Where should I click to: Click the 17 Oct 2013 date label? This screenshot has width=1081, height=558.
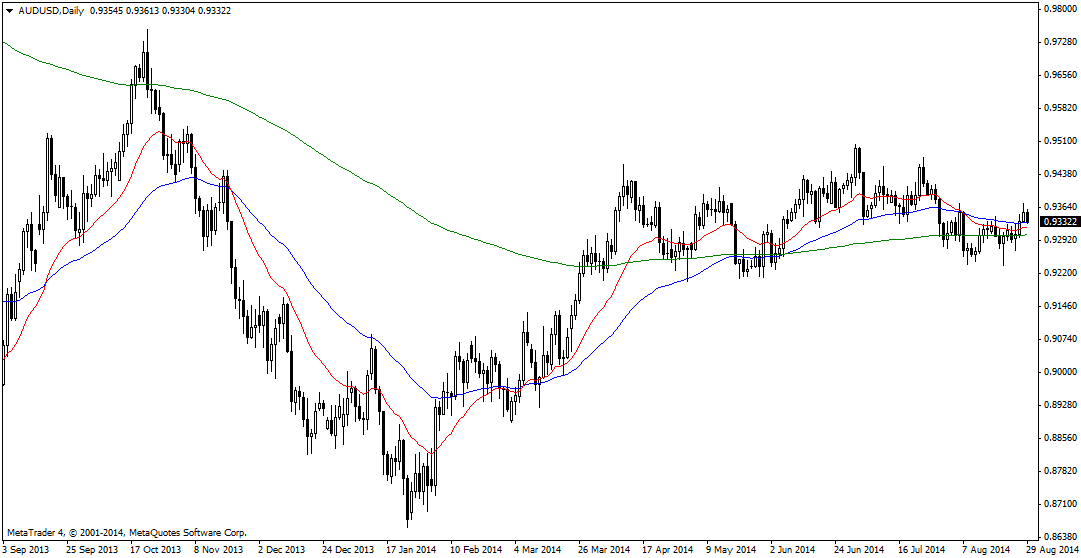pos(156,549)
